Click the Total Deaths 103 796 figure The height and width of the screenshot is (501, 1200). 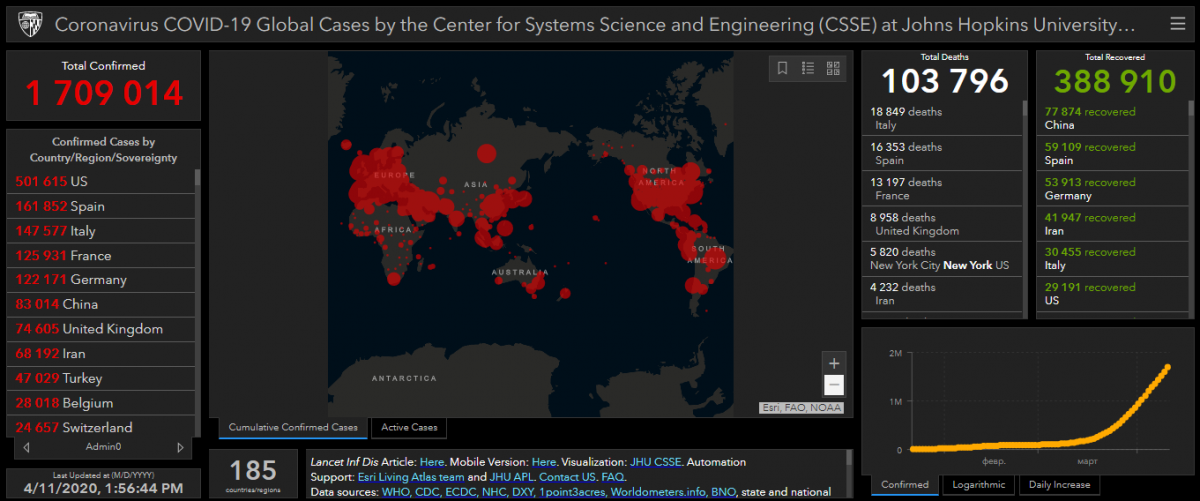click(x=945, y=80)
